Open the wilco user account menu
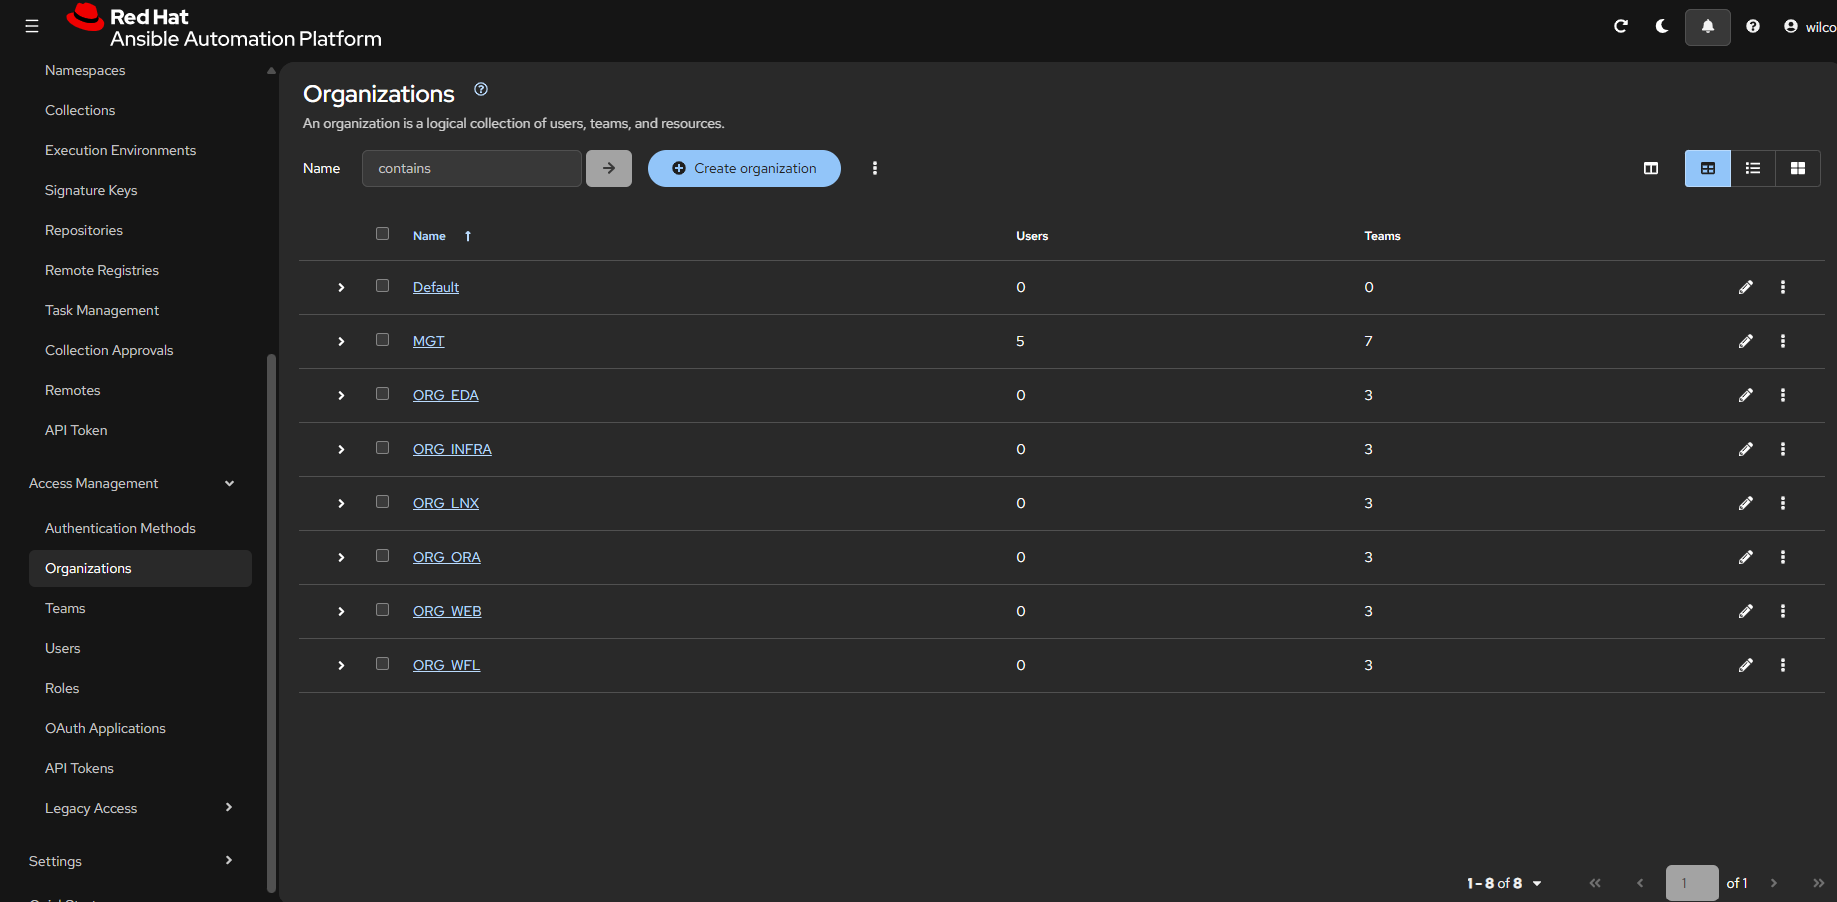 point(1810,27)
